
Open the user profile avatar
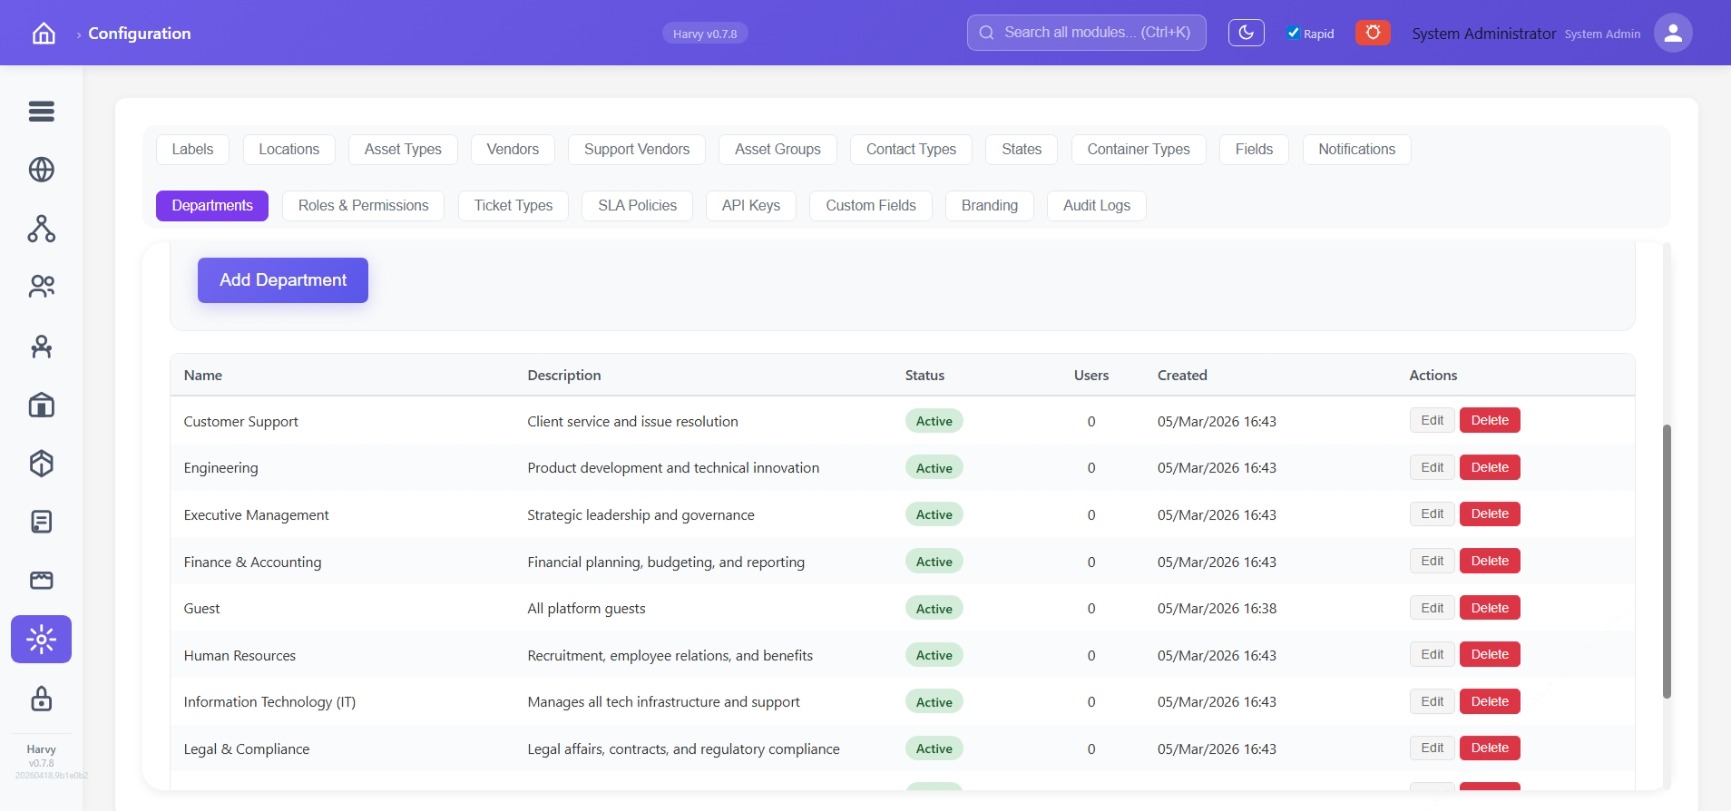1673,33
